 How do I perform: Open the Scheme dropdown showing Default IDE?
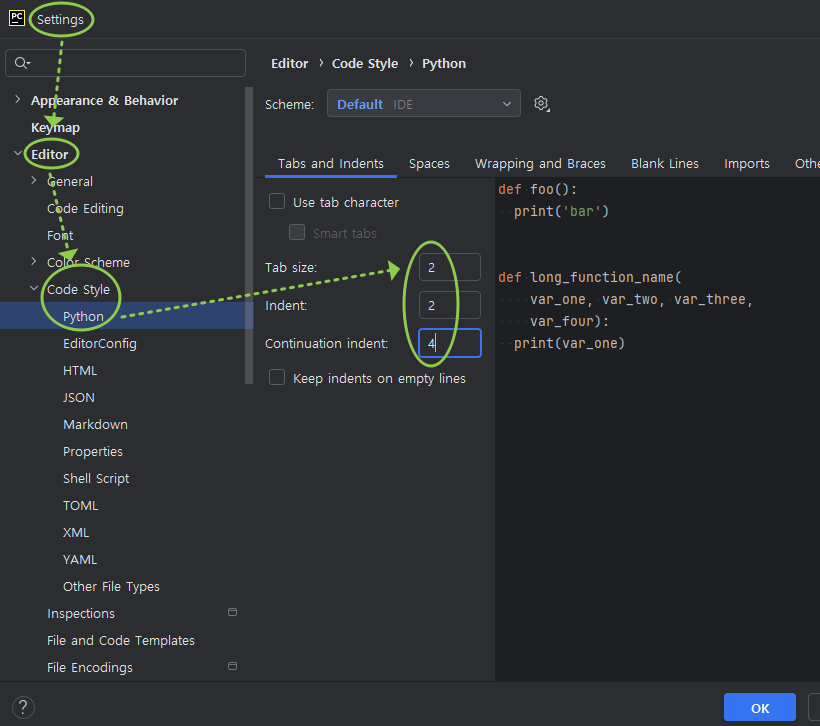pyautogui.click(x=424, y=104)
